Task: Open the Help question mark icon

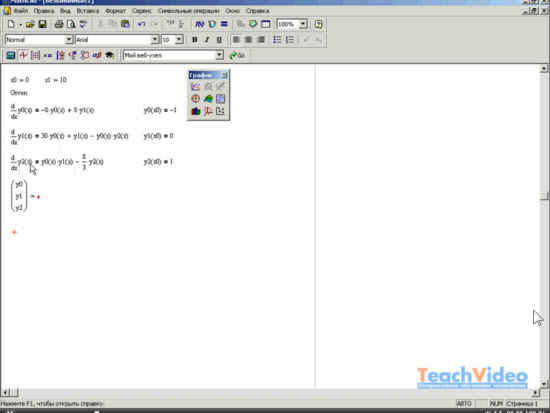Action: [x=318, y=24]
